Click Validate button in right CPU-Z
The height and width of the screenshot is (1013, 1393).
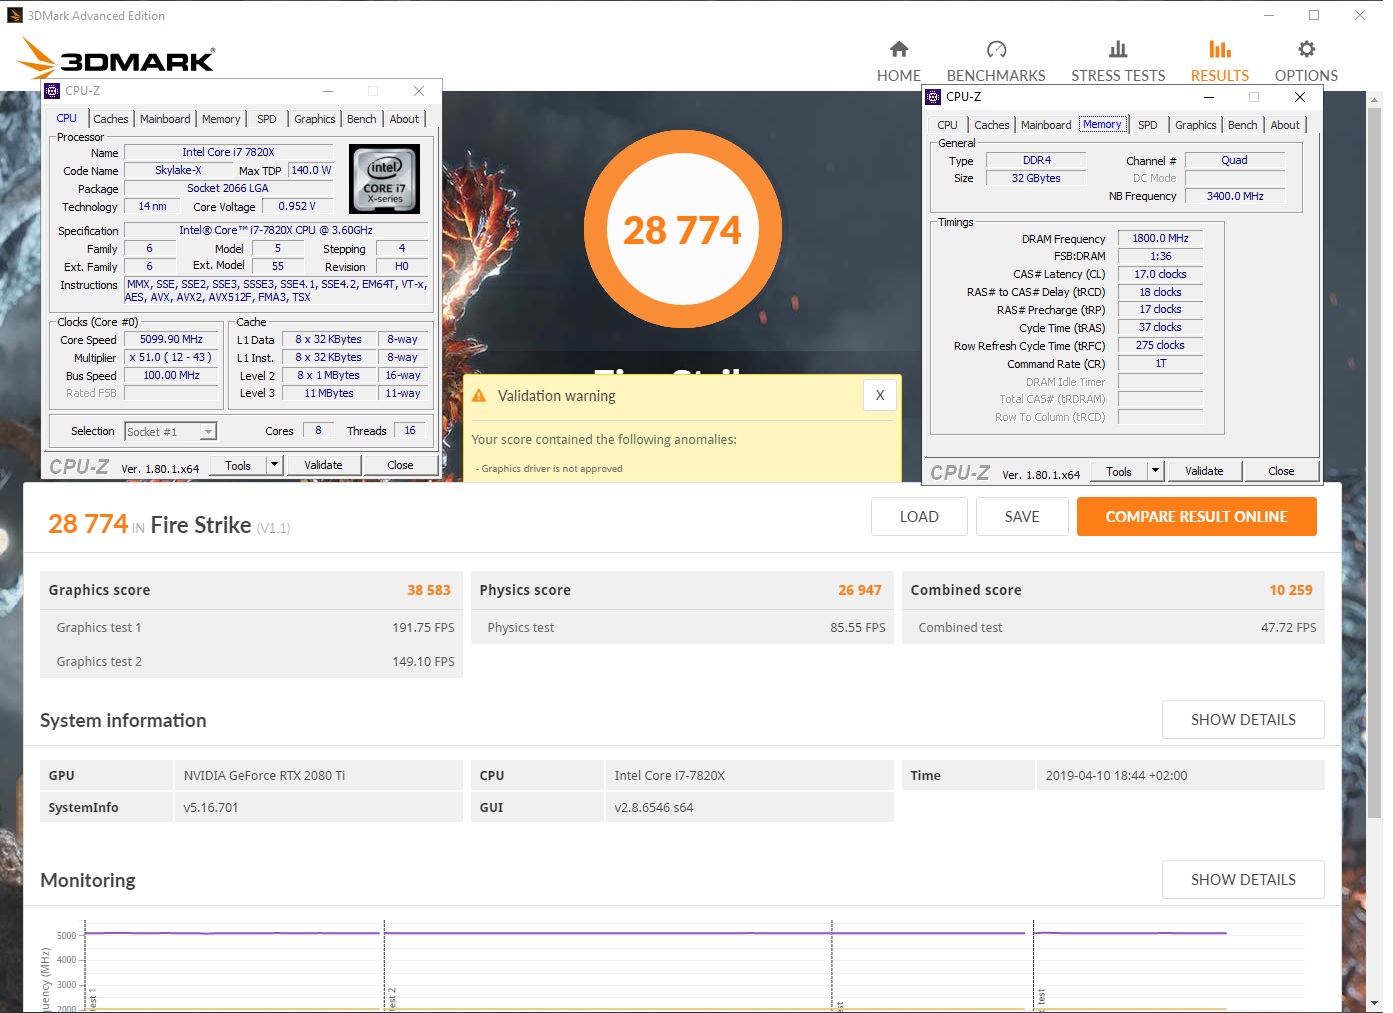click(1204, 471)
